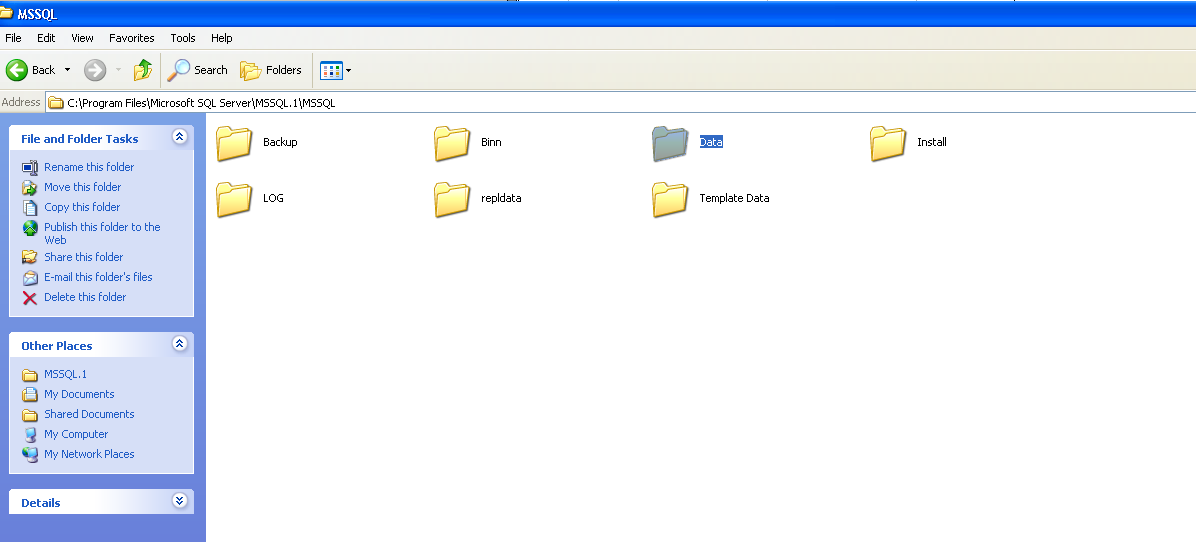Open My Documents from Other Places
This screenshot has width=1196, height=542.
[79, 394]
